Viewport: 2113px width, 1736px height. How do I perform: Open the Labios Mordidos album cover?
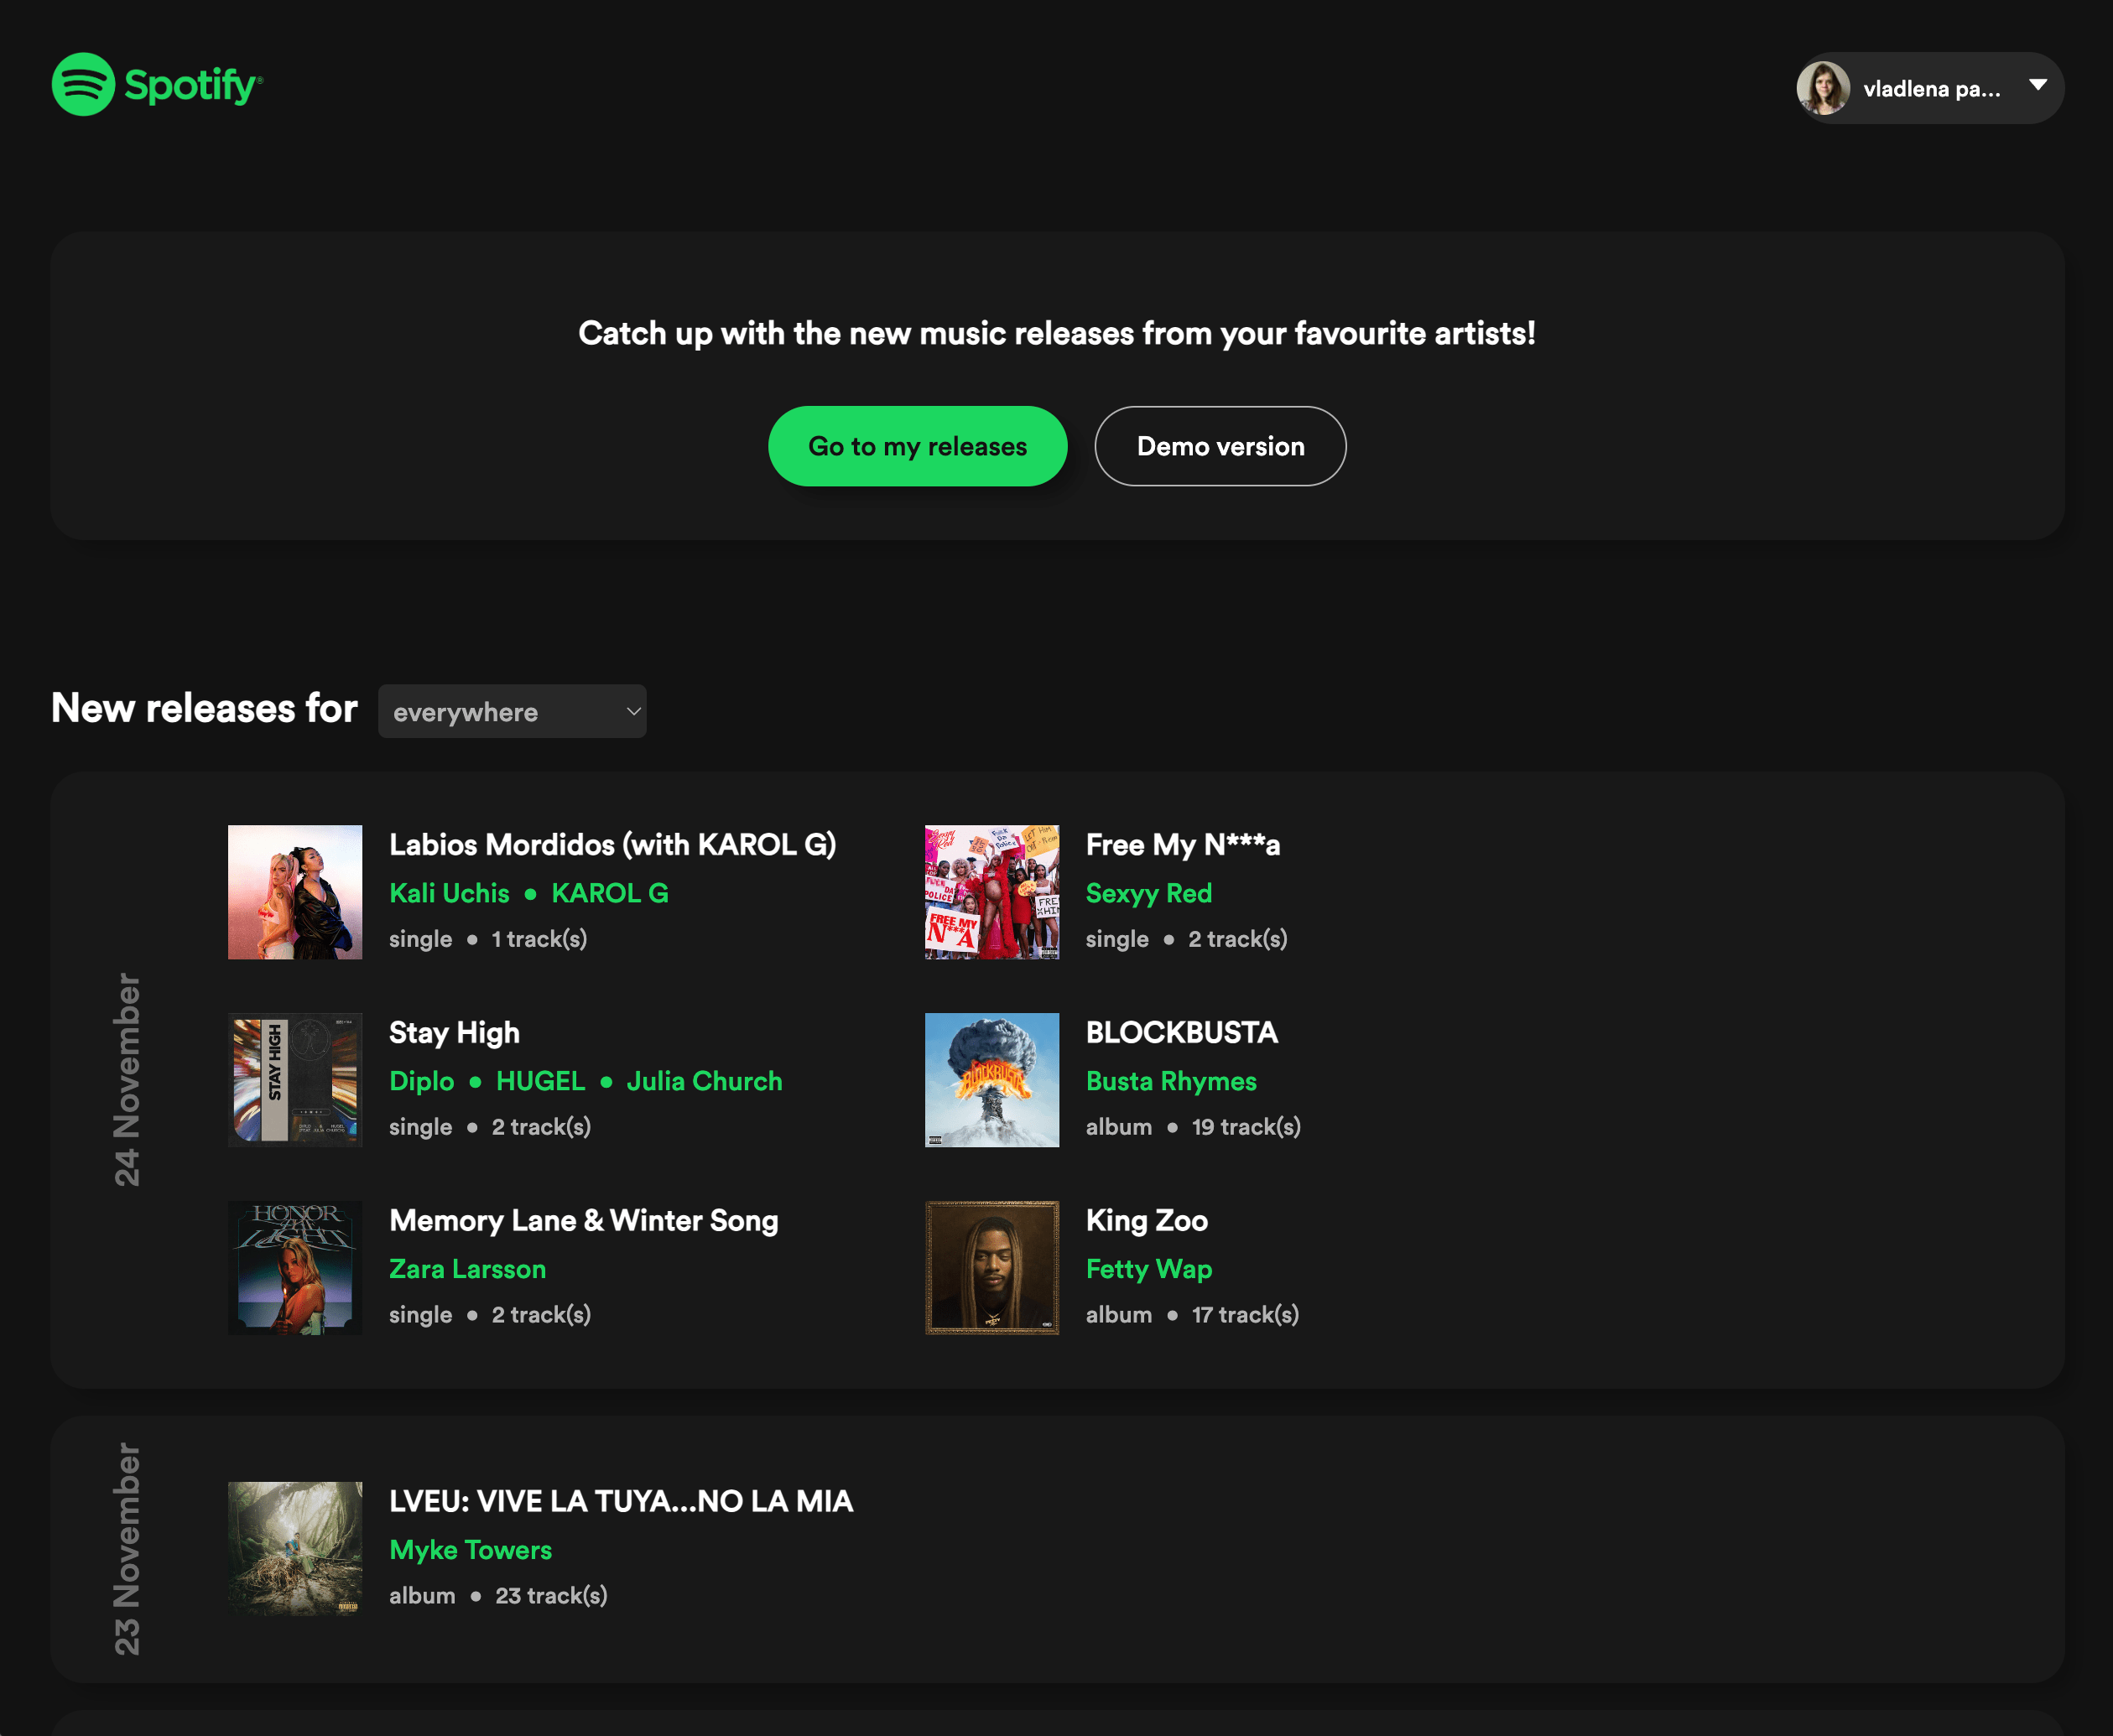coord(295,892)
